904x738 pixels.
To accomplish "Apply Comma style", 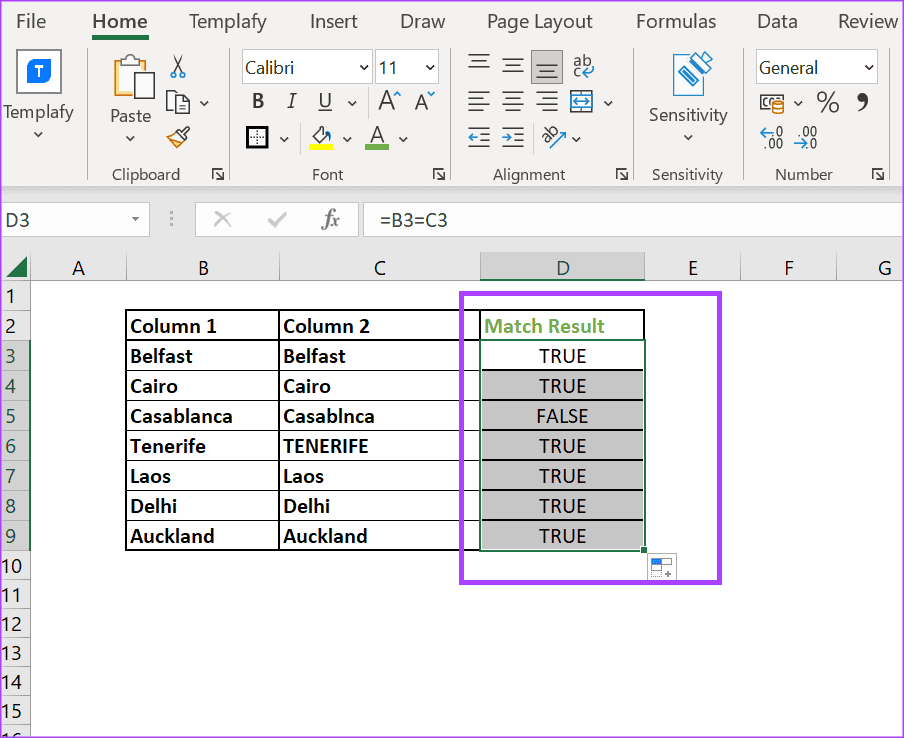I will click(862, 103).
